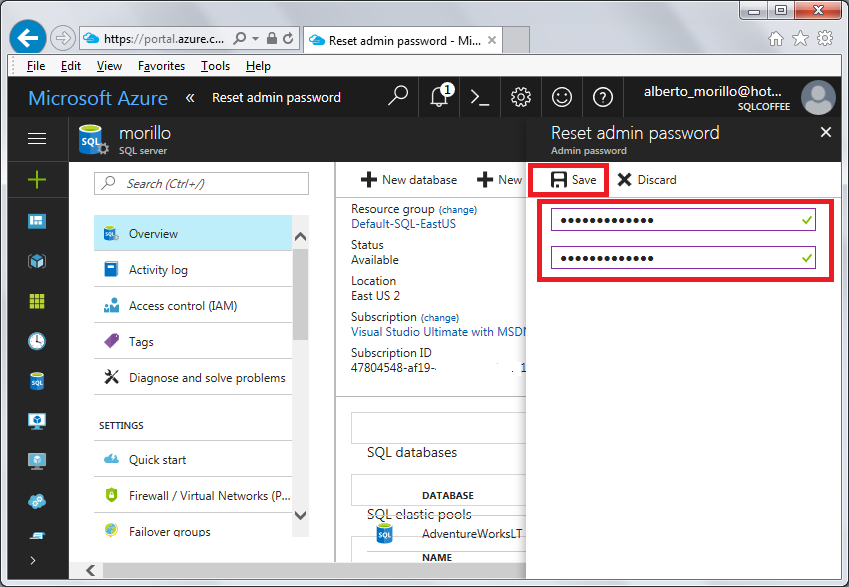Open SQL databases from the sidebar
Screen dimensions: 849x587
click(x=37, y=381)
